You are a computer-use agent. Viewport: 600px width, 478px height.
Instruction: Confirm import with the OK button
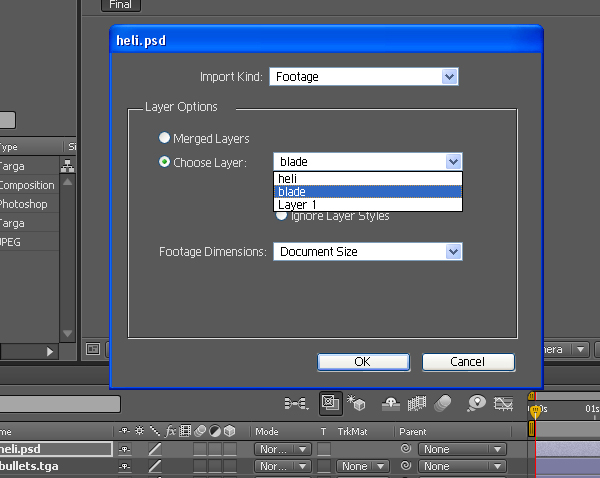(364, 362)
